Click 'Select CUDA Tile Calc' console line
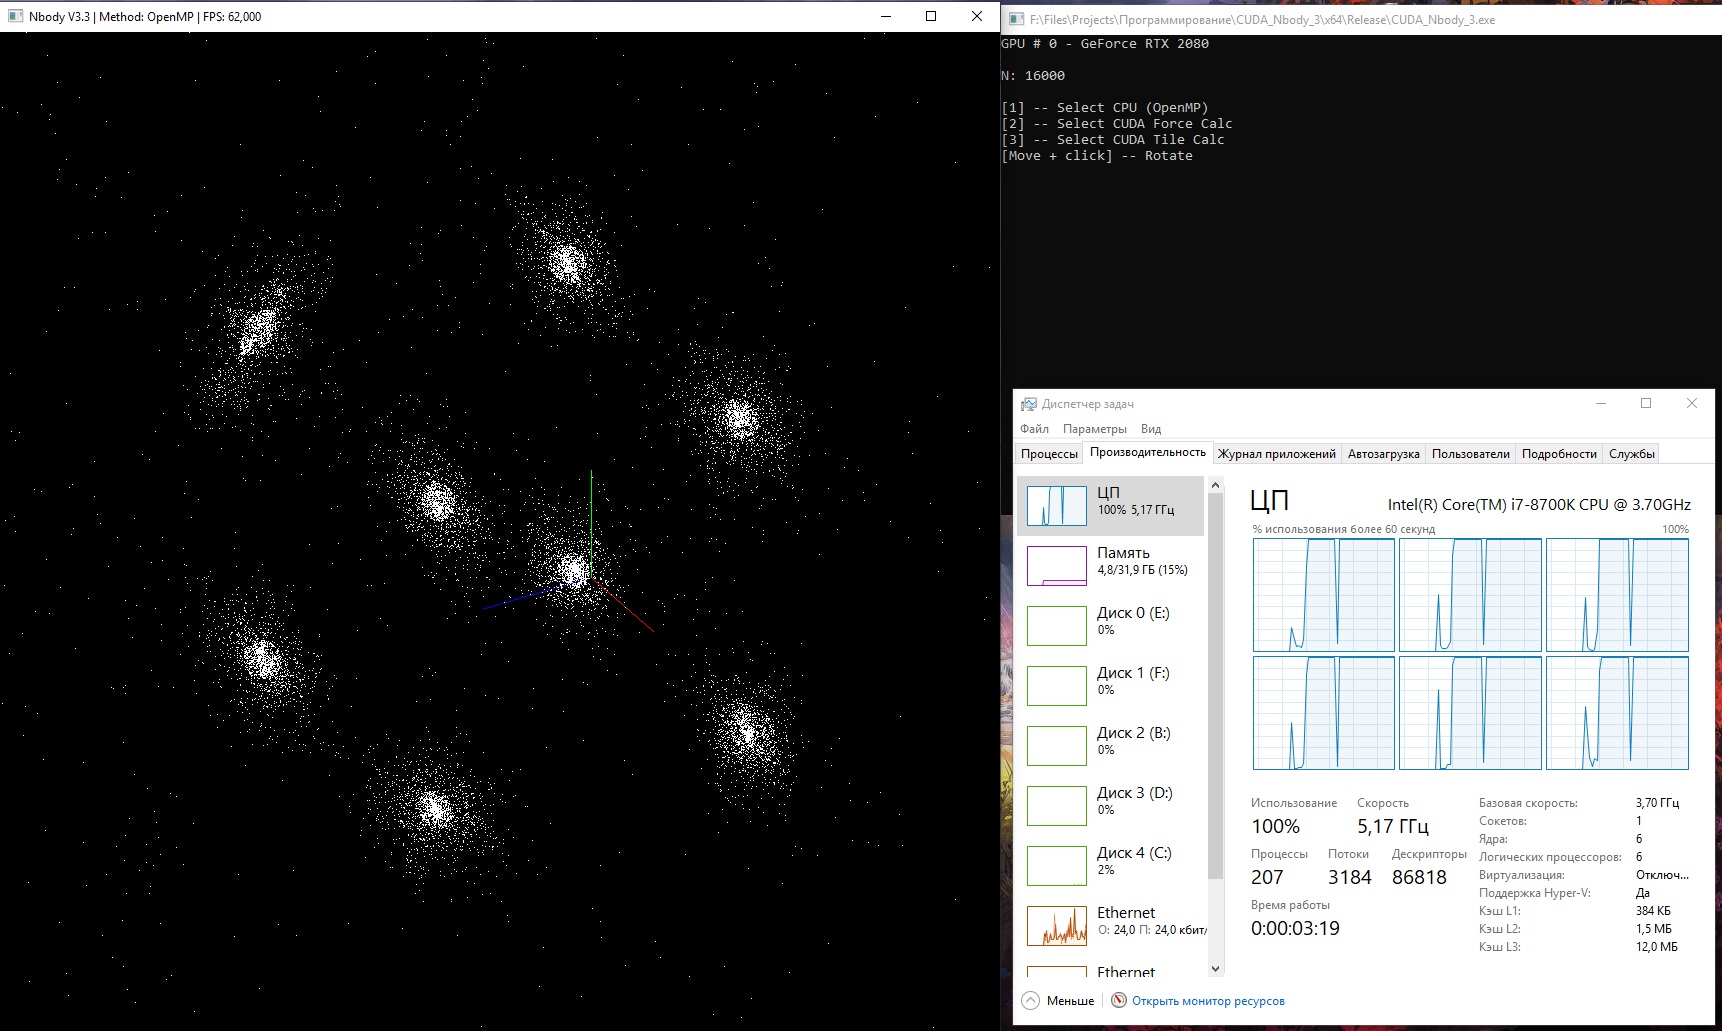1722x1031 pixels. click(1113, 140)
